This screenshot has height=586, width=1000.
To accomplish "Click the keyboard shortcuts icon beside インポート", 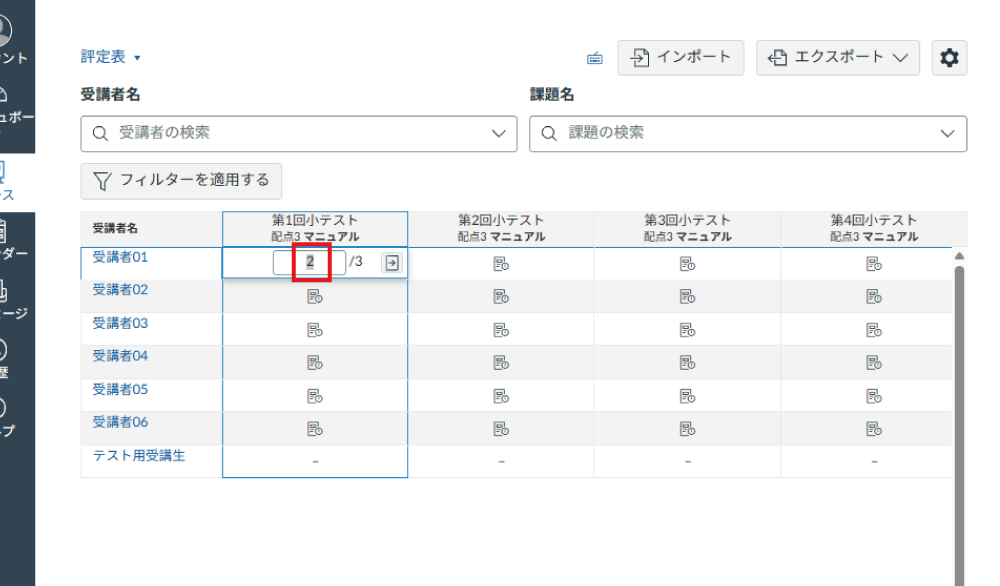I will coord(594,58).
